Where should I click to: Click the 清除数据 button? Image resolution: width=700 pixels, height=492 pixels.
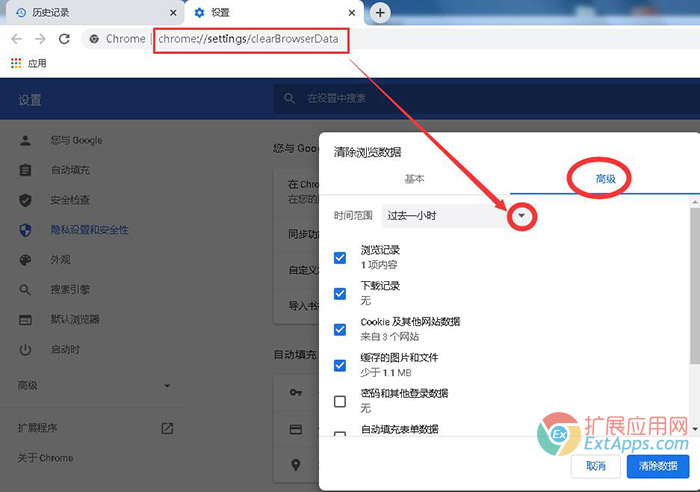(x=658, y=466)
